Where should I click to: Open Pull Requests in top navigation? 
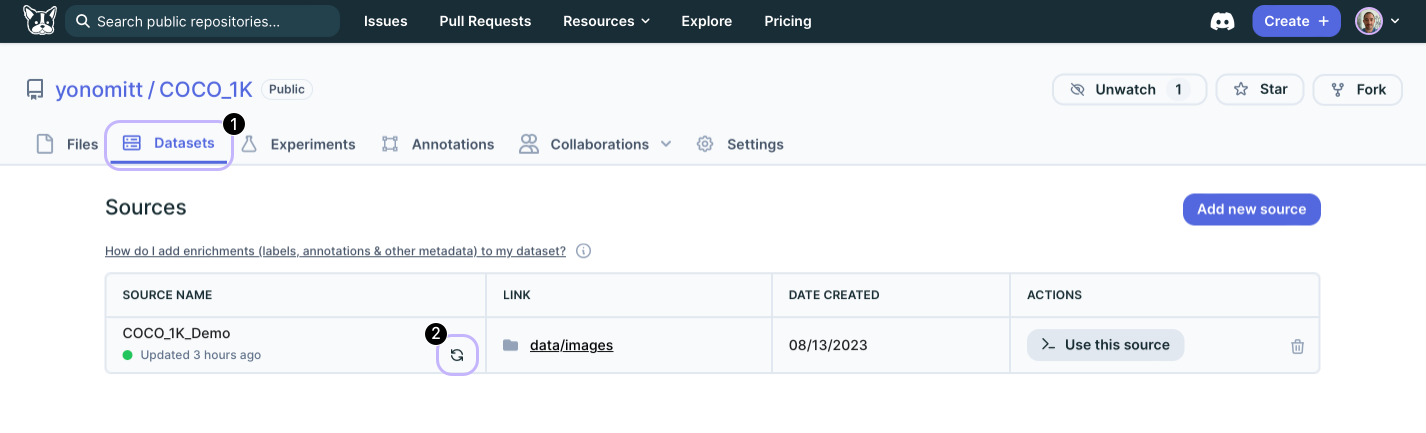[x=485, y=21]
